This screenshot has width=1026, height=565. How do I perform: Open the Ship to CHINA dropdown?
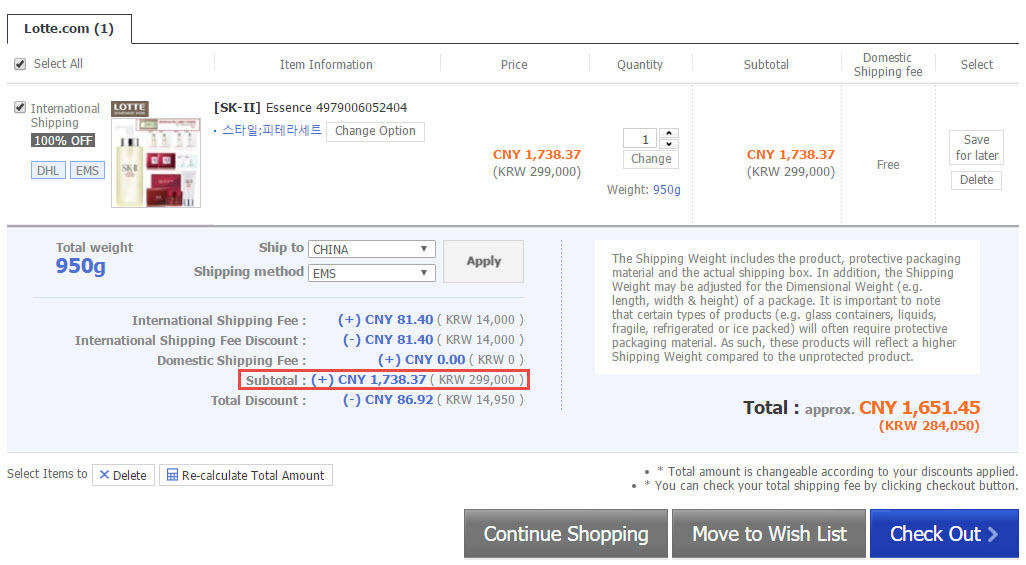coord(372,249)
